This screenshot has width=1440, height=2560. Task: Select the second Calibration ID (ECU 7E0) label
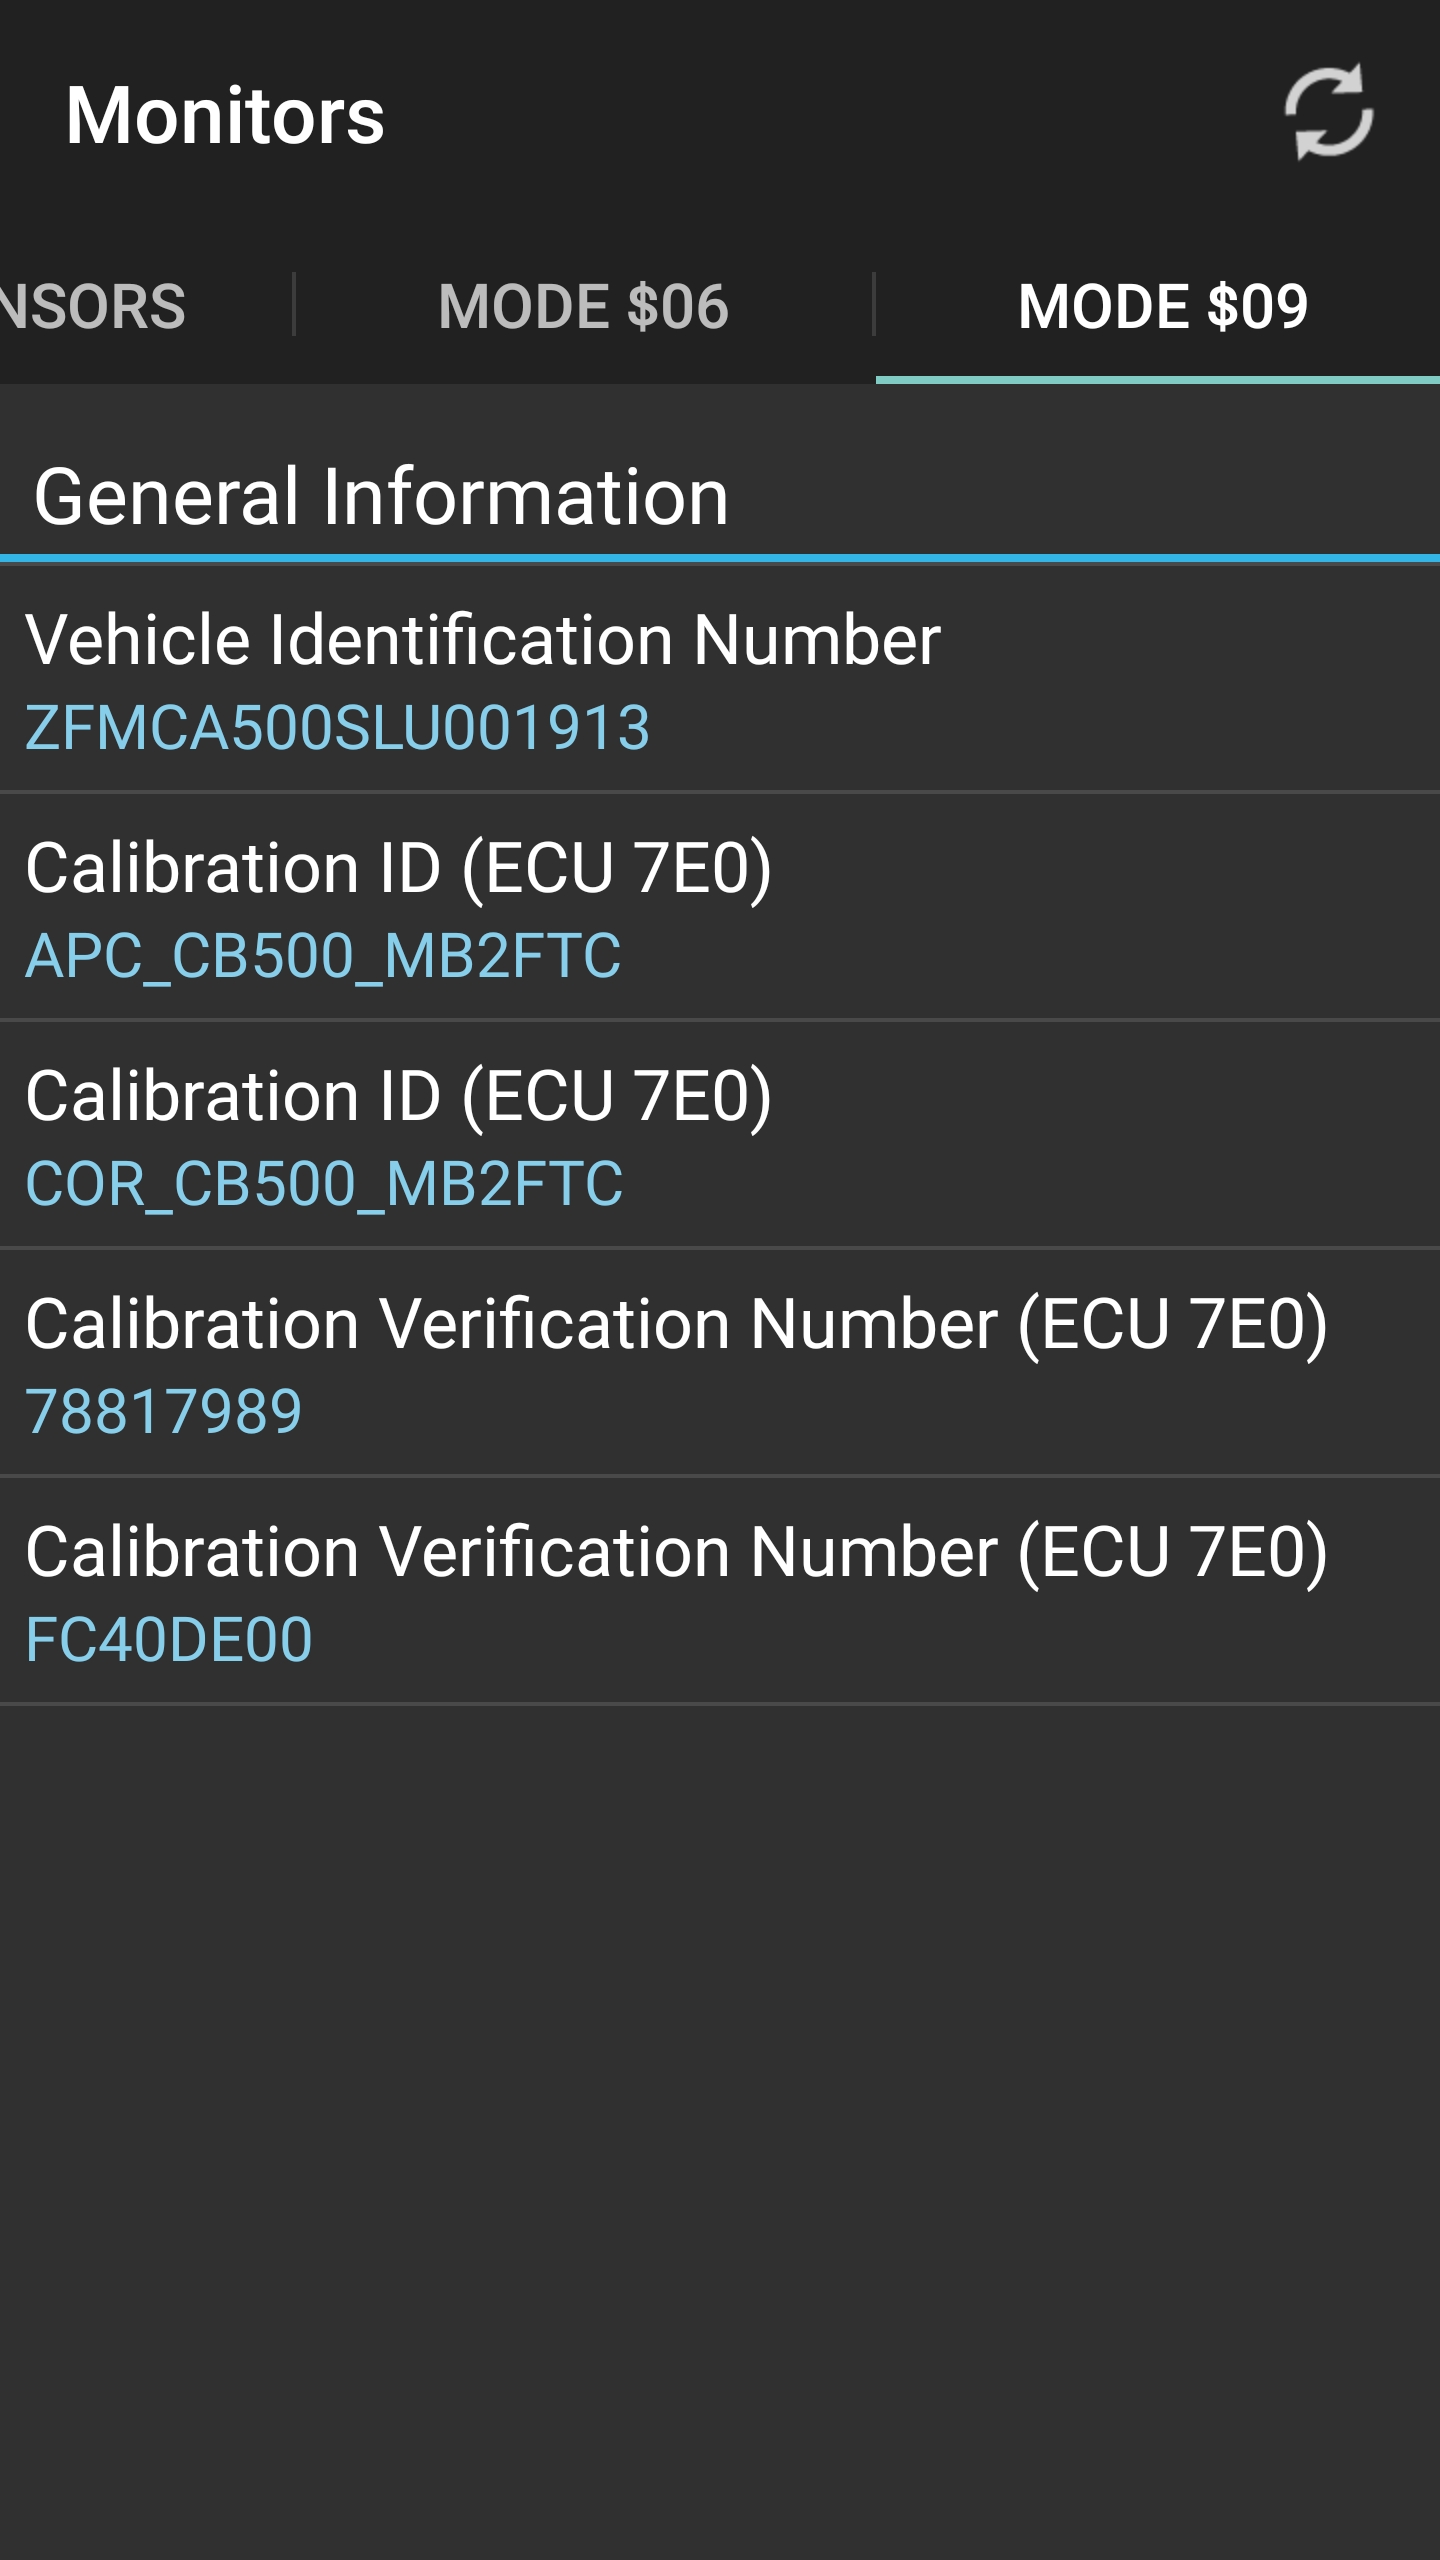398,1096
